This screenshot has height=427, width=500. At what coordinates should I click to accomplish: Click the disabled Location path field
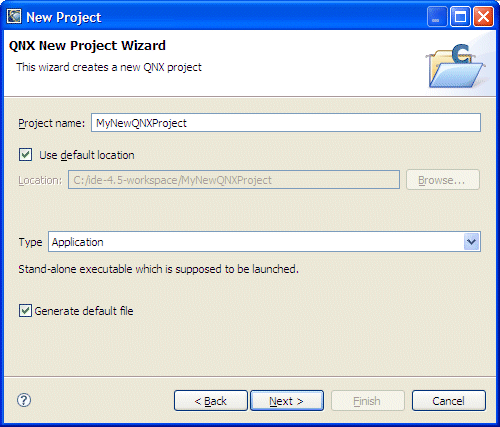[x=234, y=180]
